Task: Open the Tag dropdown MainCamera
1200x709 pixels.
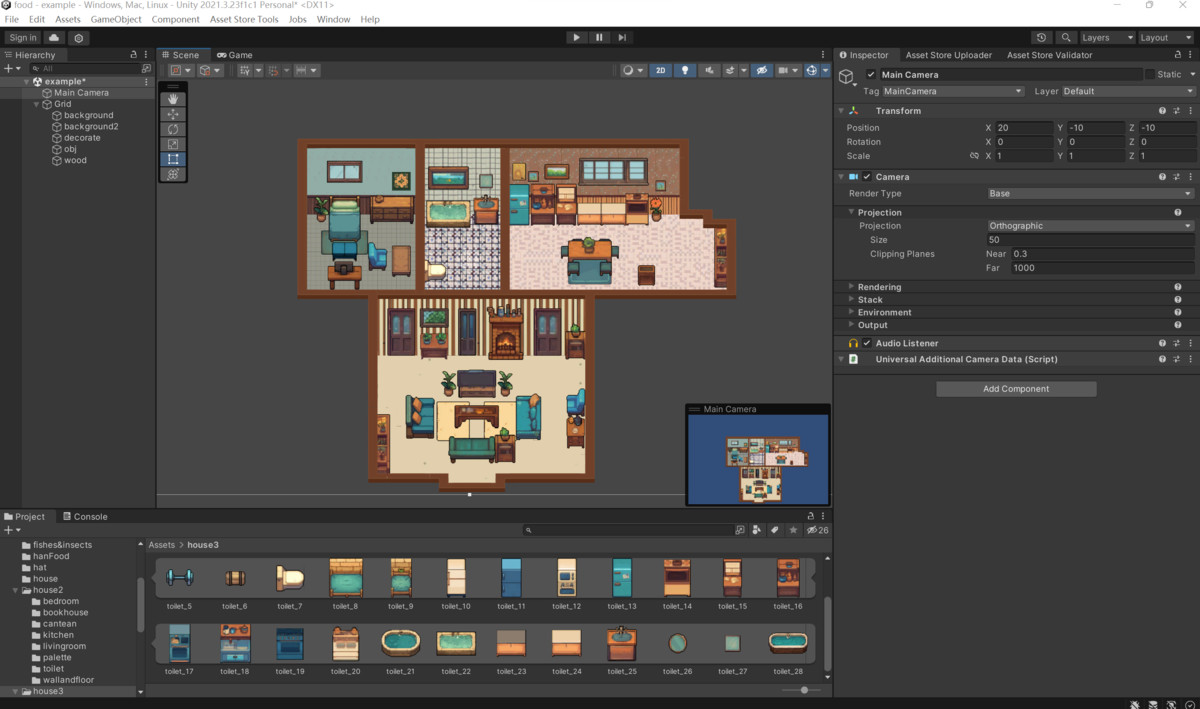Action: tap(953, 91)
